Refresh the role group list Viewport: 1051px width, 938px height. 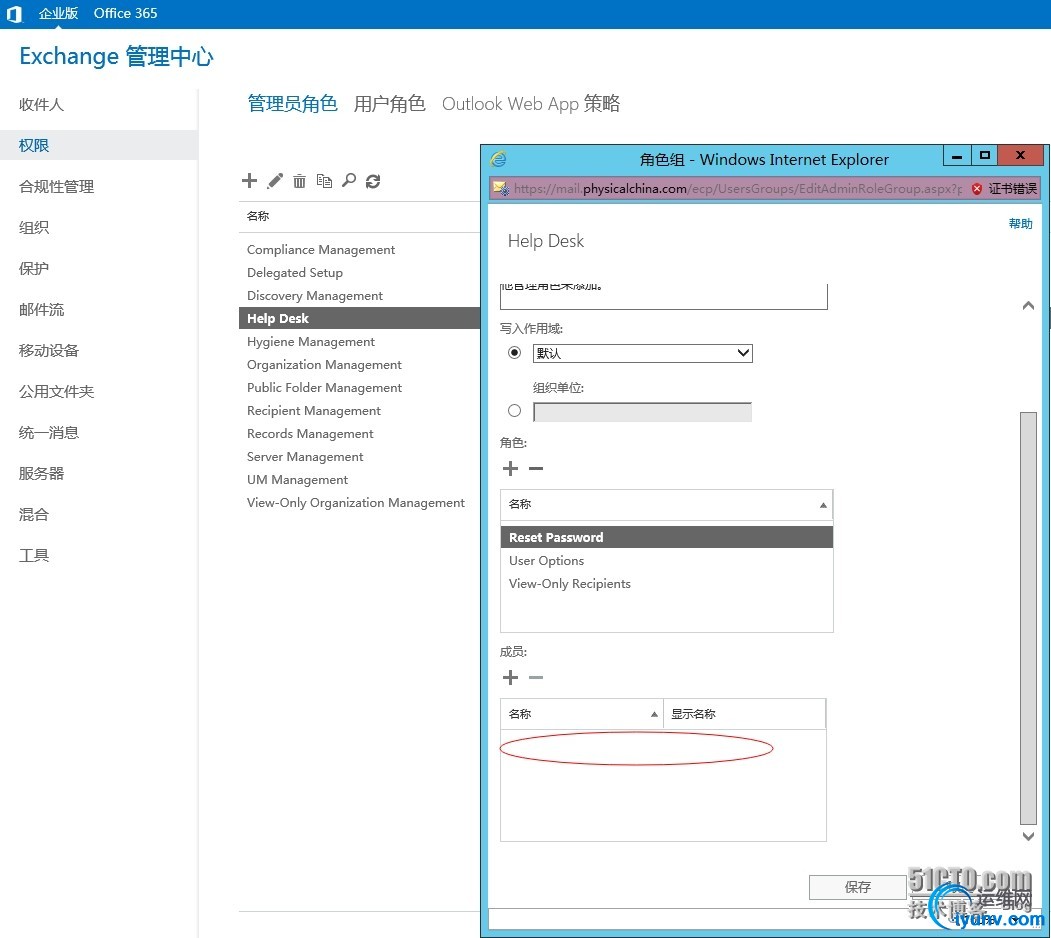pos(373,181)
